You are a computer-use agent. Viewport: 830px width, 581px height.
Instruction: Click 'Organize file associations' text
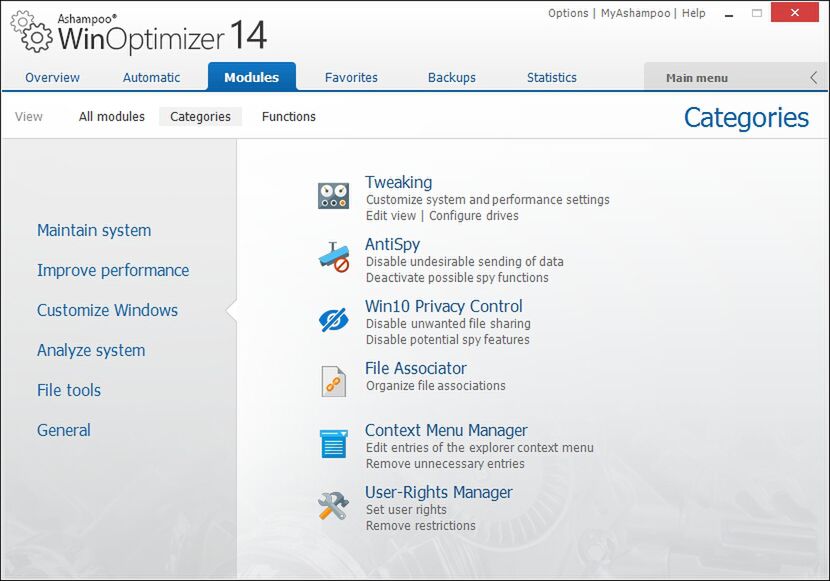point(435,385)
